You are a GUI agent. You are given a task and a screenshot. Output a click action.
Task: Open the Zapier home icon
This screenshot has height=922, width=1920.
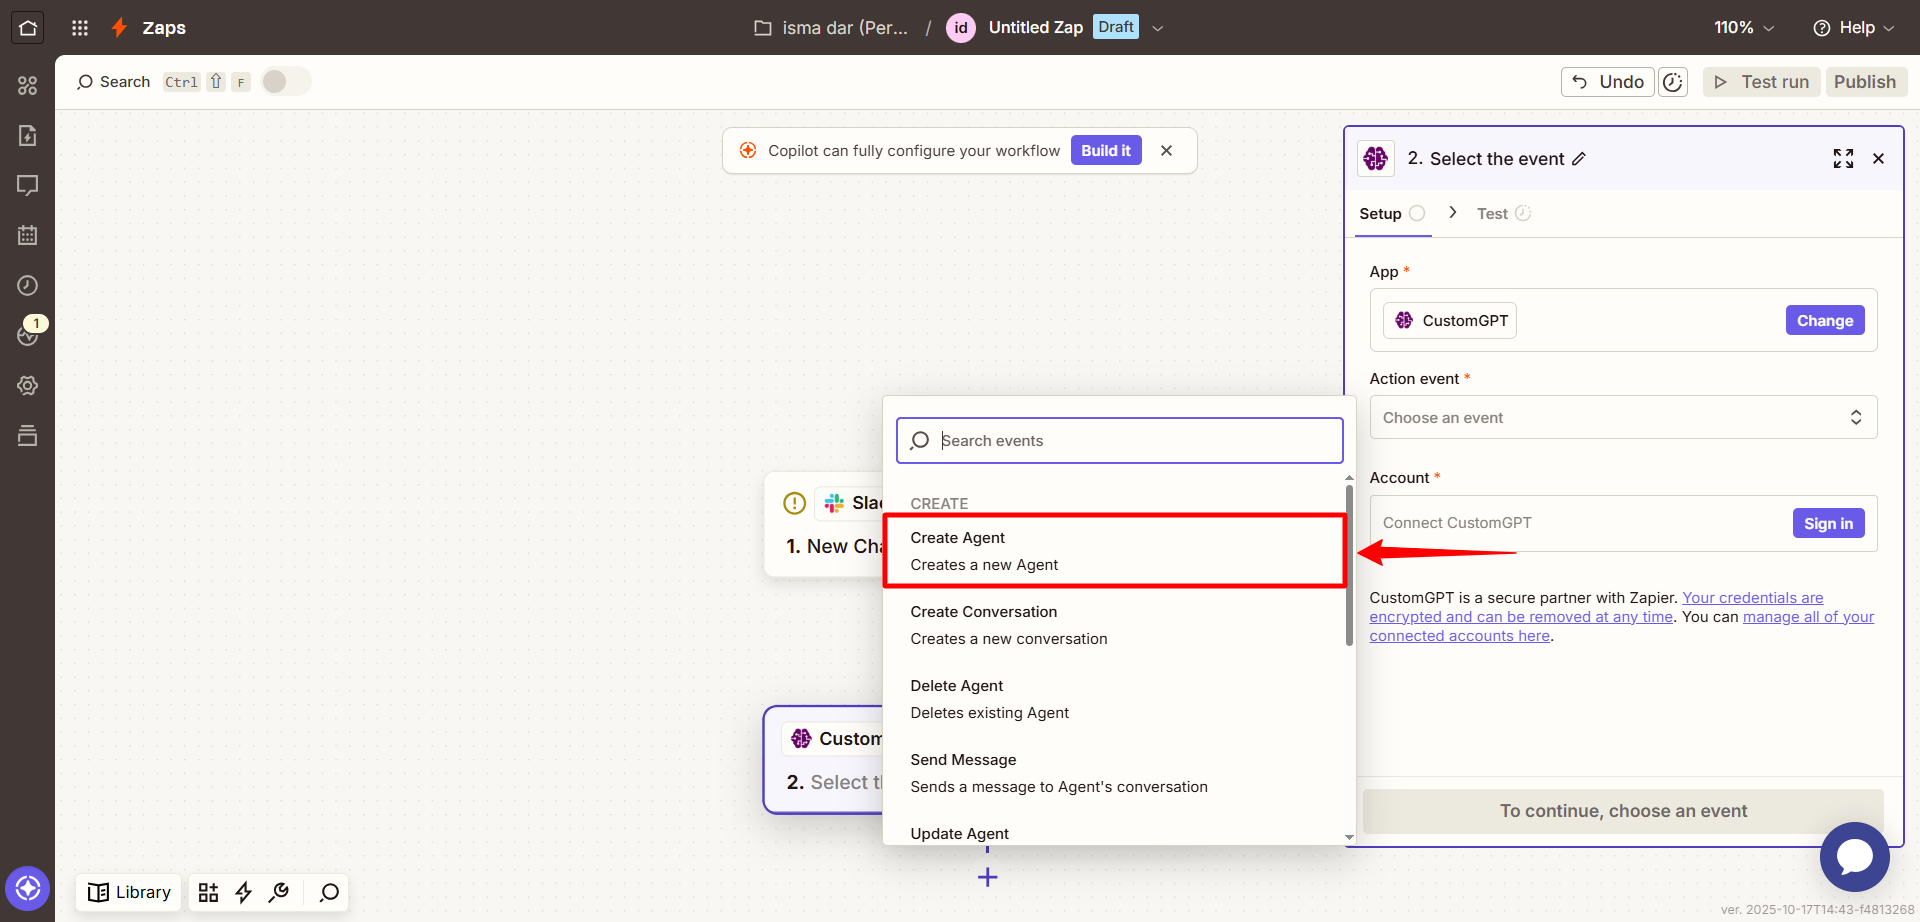click(x=27, y=27)
